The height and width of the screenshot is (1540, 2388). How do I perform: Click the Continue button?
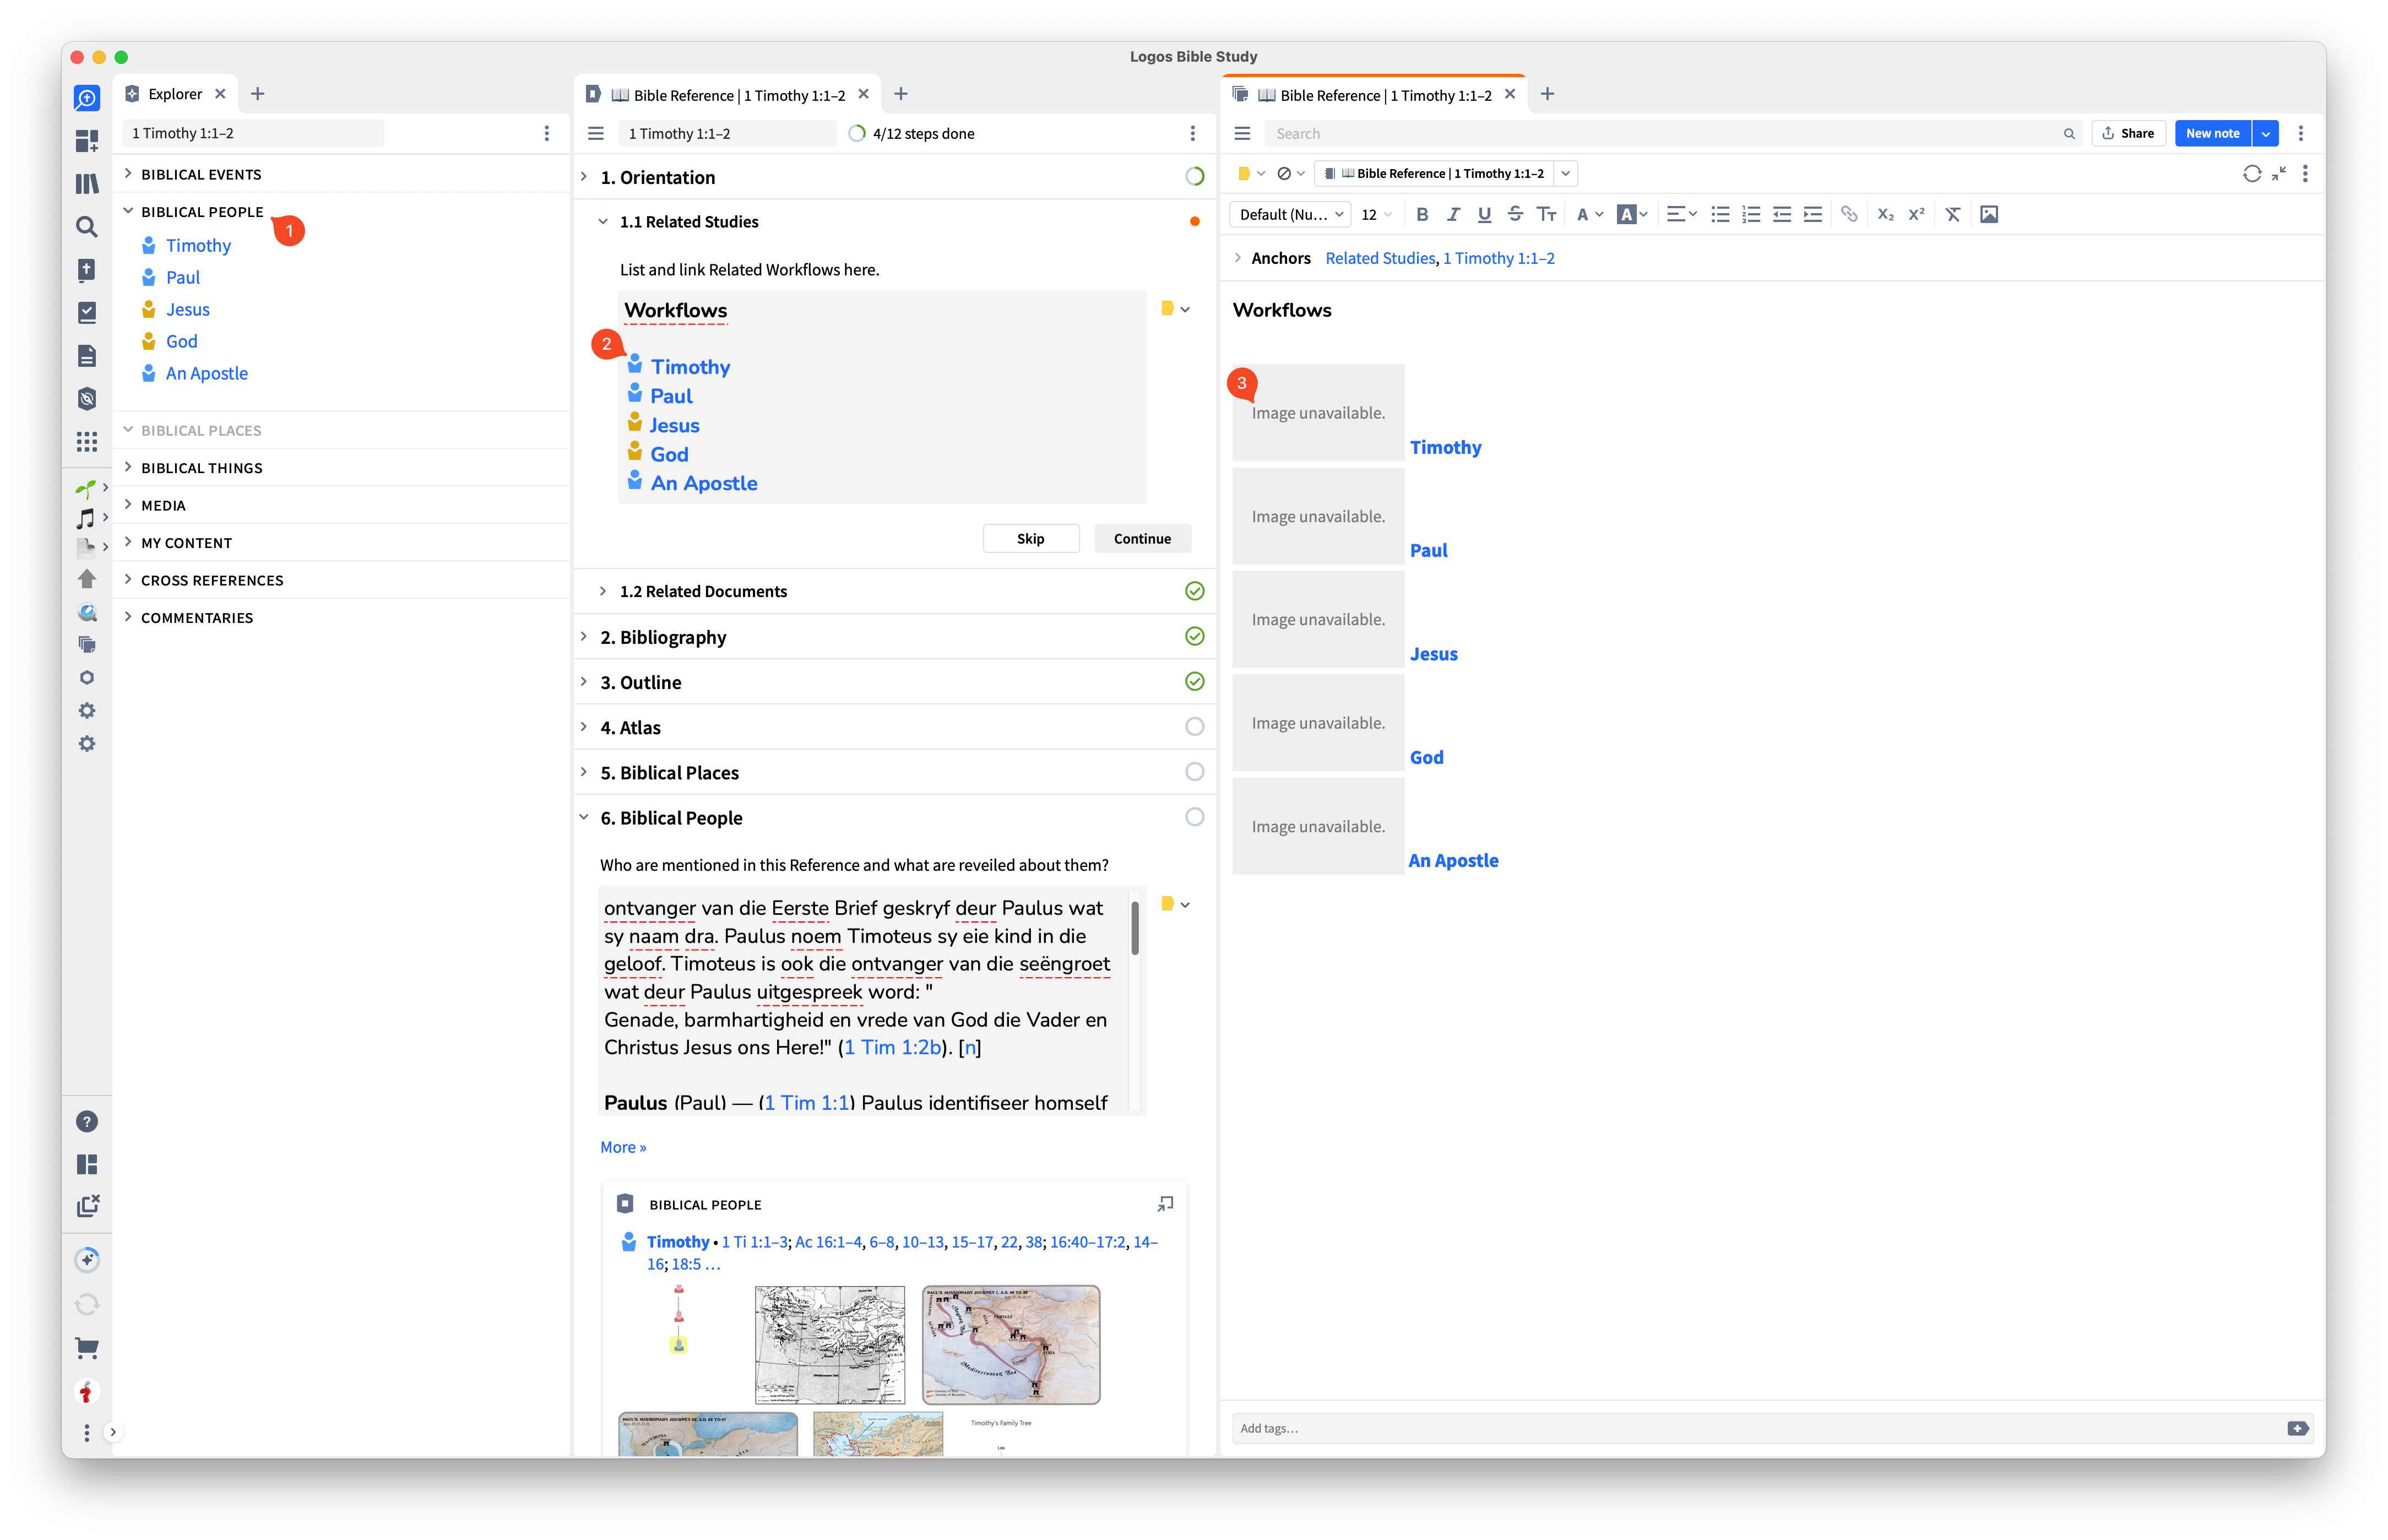click(1142, 538)
